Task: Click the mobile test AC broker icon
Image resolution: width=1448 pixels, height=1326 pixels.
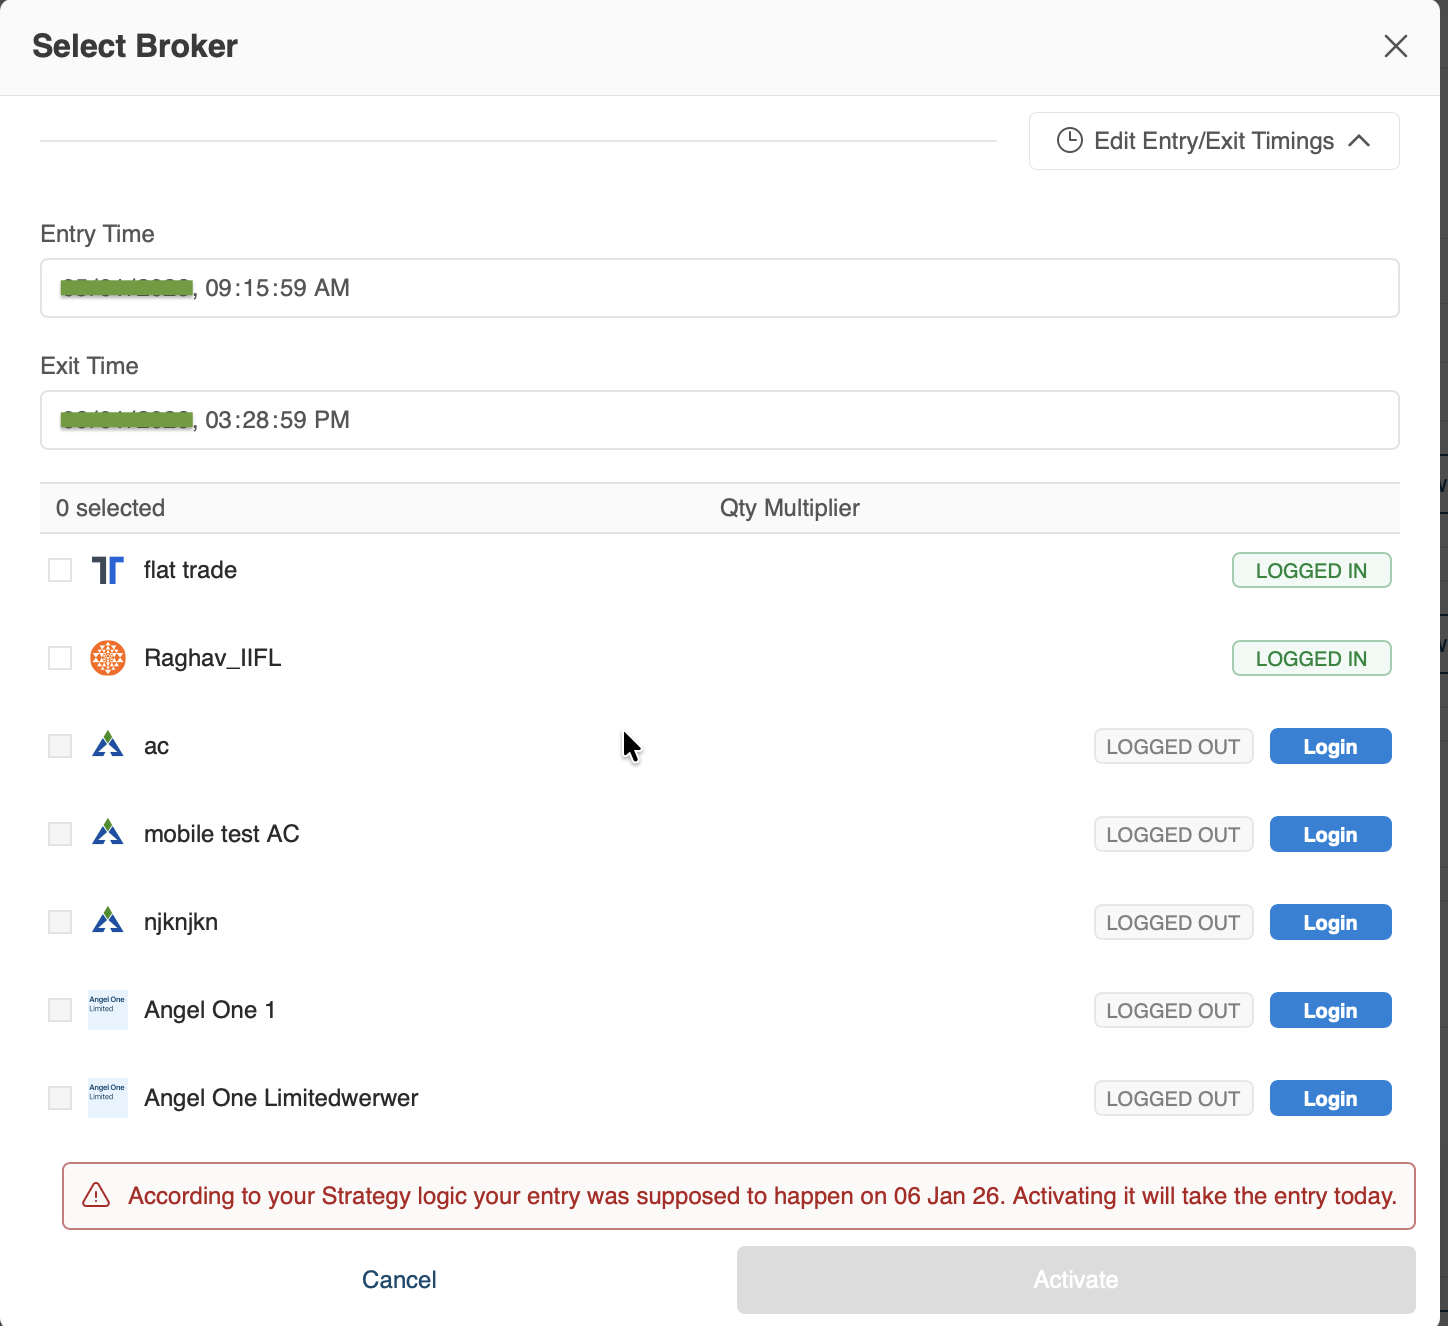Action: pyautogui.click(x=107, y=834)
